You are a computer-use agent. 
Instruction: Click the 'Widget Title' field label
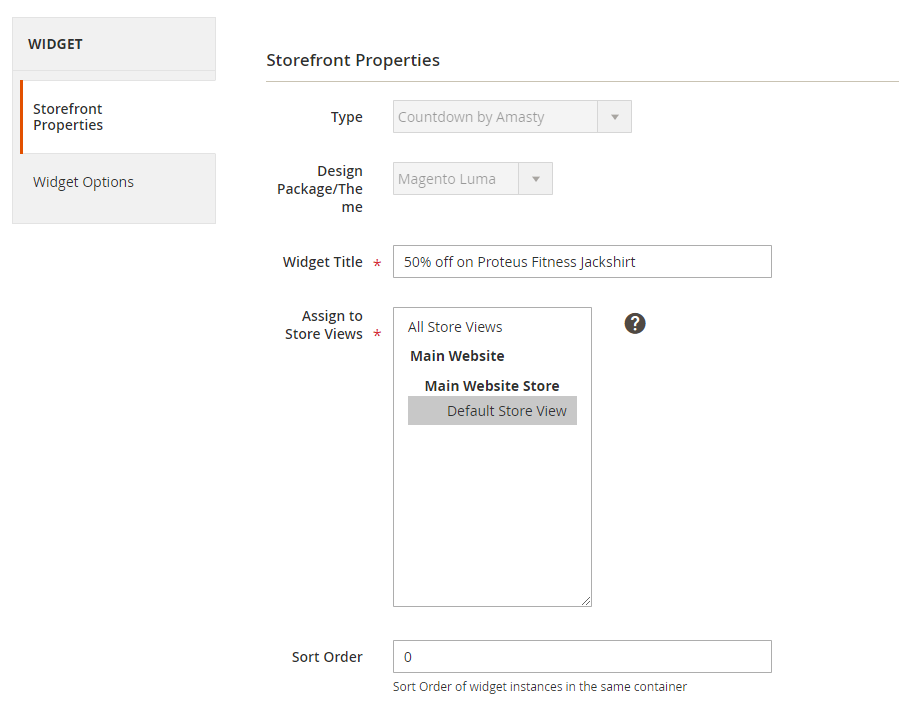[322, 262]
